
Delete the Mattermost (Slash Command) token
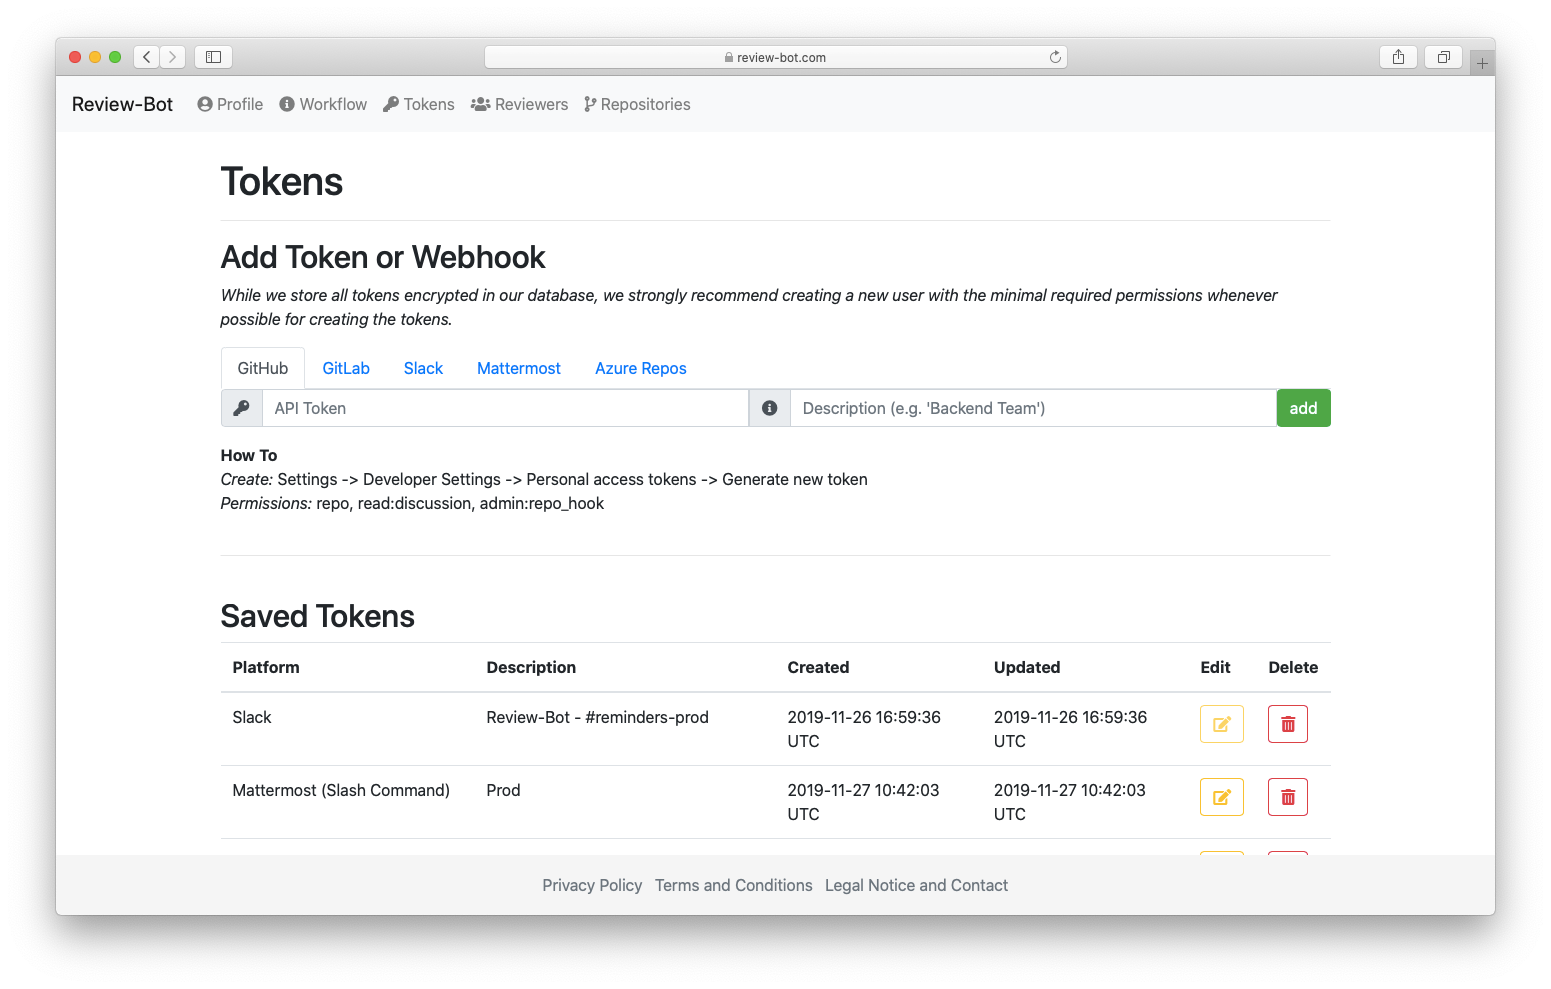point(1287,797)
